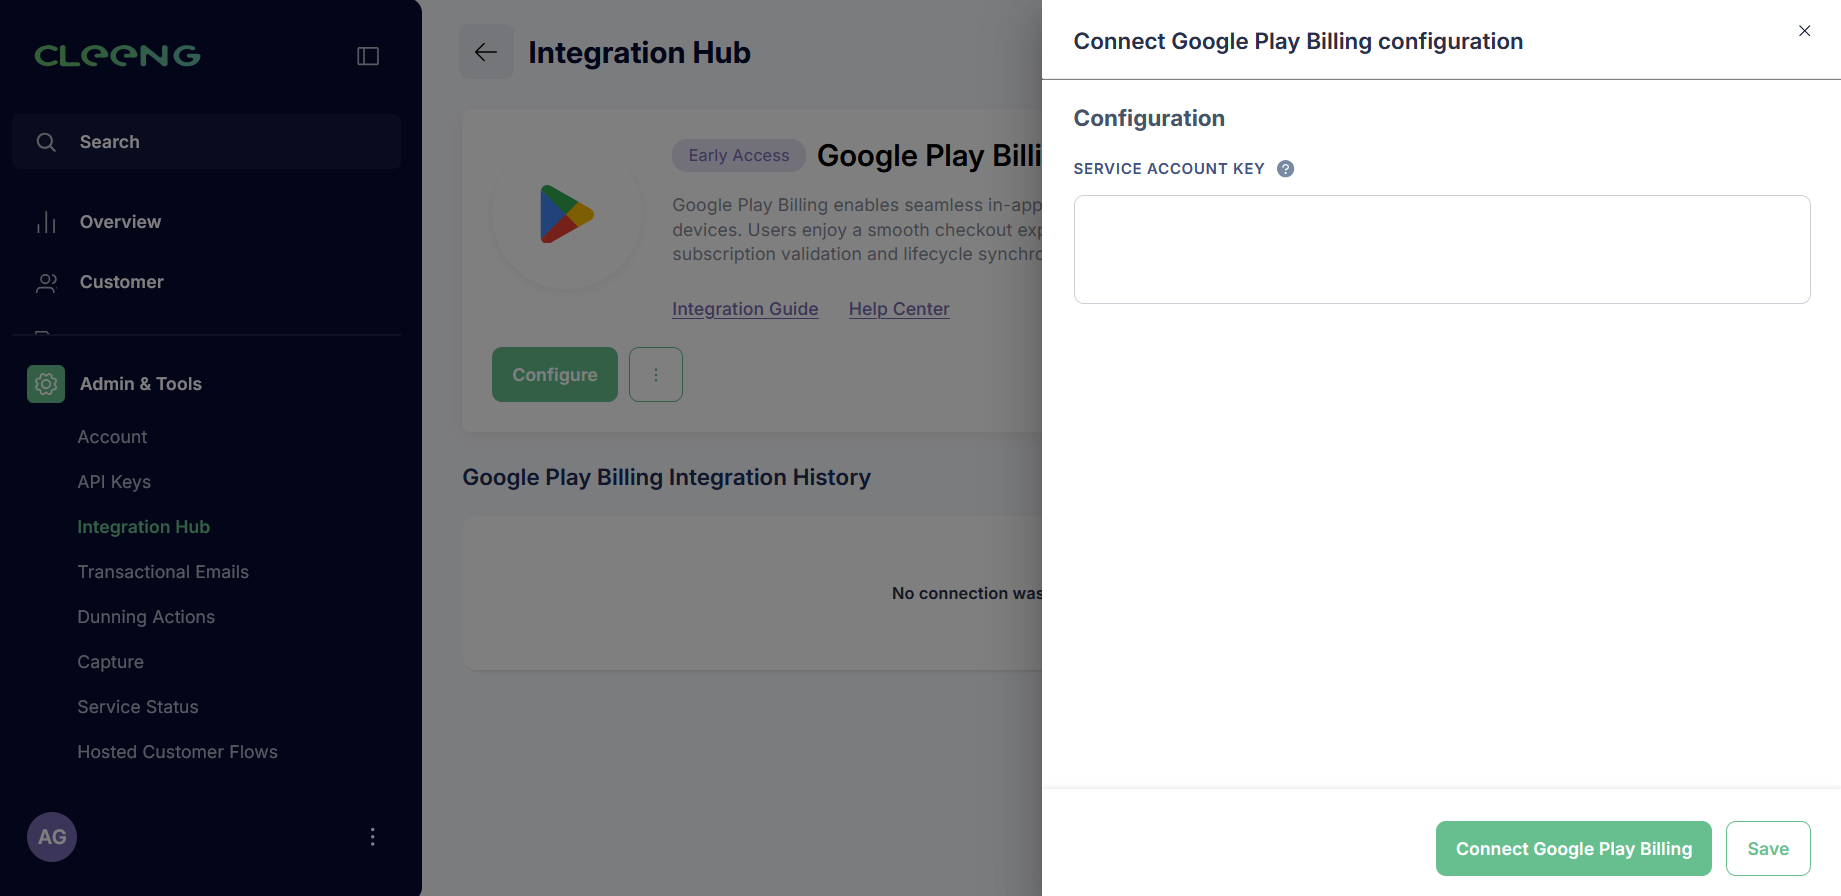
Task: Open the Help Center link
Action: click(899, 309)
